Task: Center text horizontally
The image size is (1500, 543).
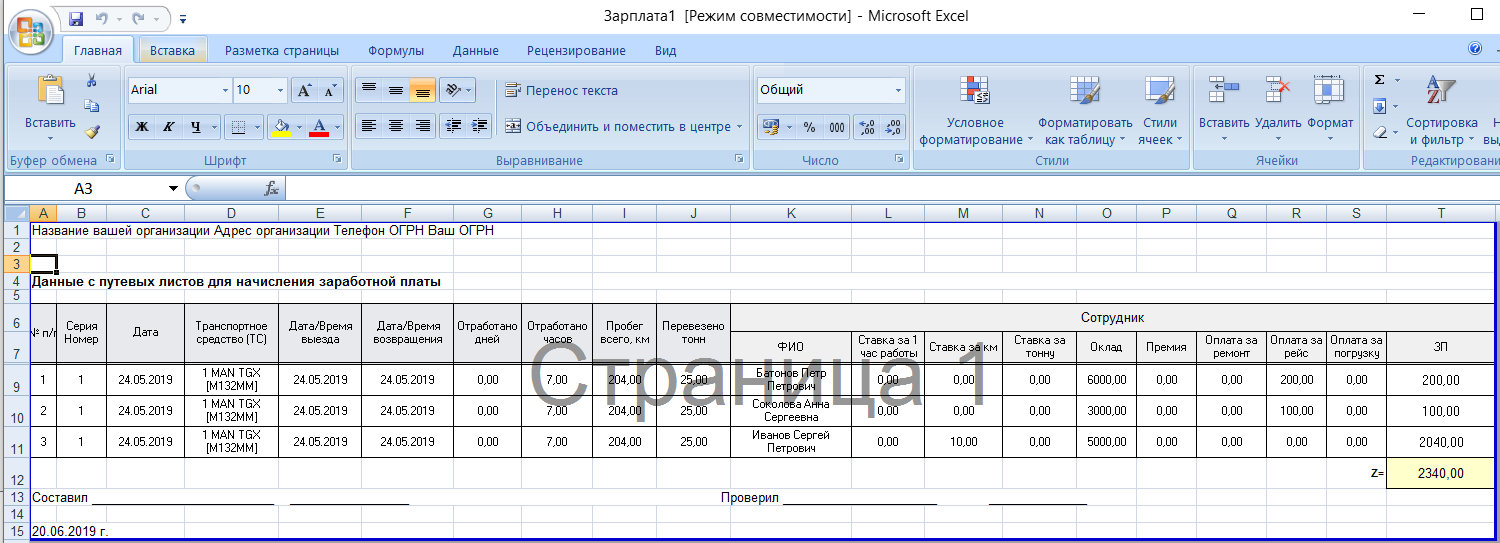Action: (396, 126)
